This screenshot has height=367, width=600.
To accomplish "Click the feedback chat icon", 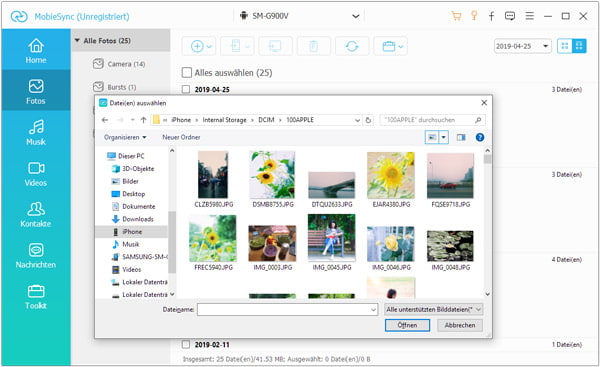I will click(510, 16).
